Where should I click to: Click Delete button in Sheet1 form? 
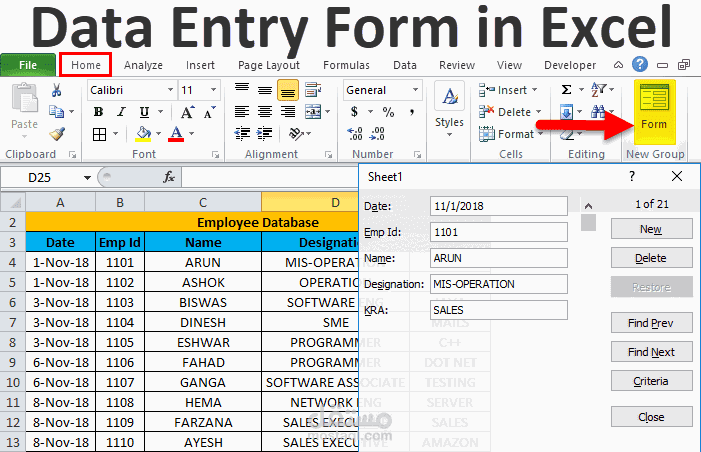[651, 258]
